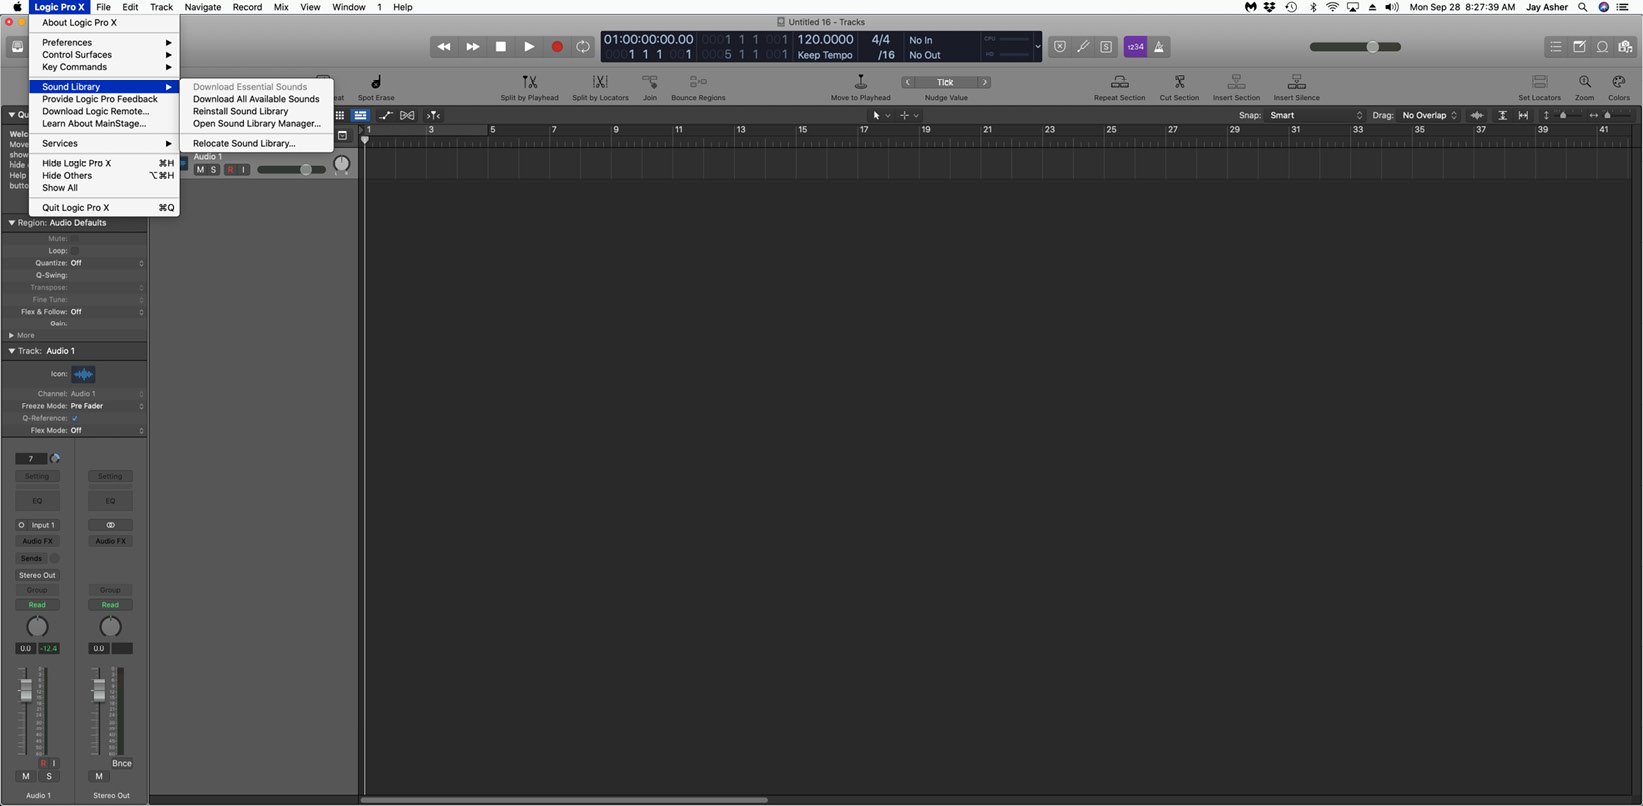Screen dimensions: 1643x806
Task: Click the Zoom toolbar icon
Action: click(x=1585, y=82)
